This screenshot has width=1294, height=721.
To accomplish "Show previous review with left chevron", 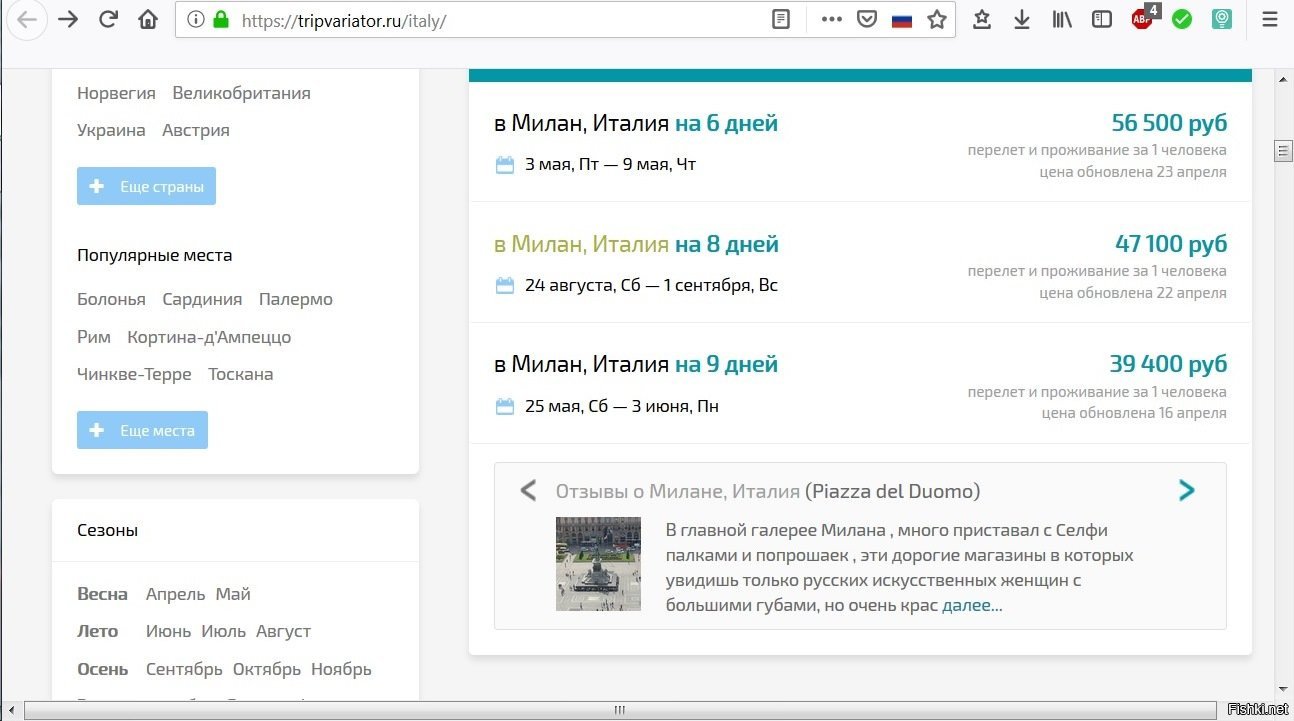I will [x=529, y=491].
